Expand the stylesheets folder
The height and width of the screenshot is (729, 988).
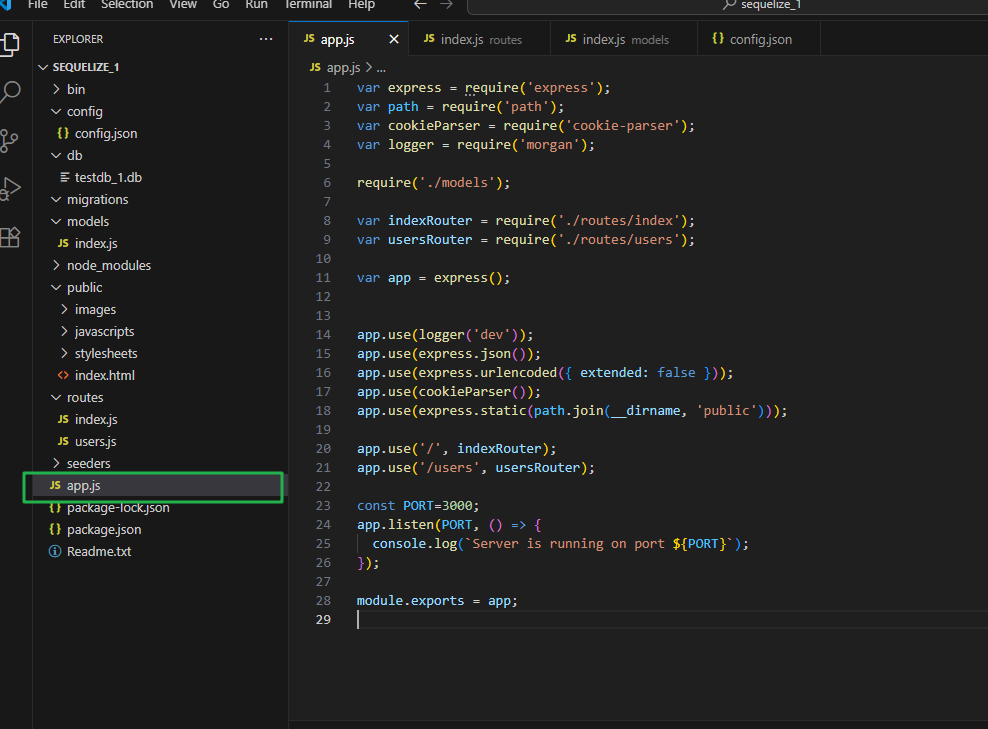[64, 353]
